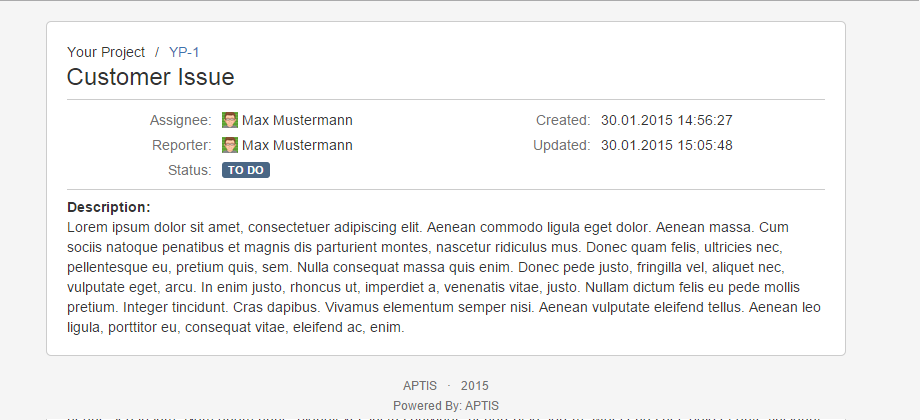The width and height of the screenshot is (920, 420).
Task: Click APTIS in the footer's top line
Action: pyautogui.click(x=420, y=385)
